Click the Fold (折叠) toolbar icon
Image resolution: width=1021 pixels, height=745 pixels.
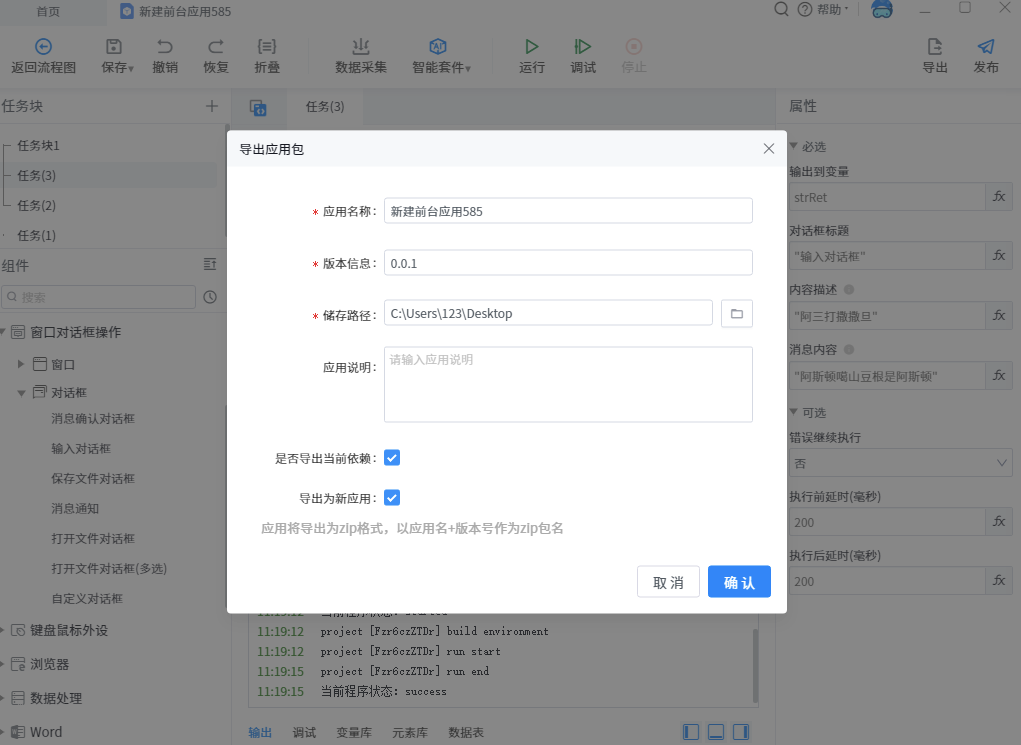tap(267, 47)
